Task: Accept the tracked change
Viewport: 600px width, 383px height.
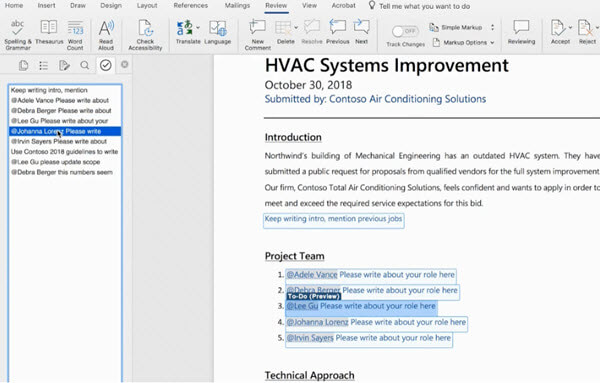Action: [x=560, y=32]
